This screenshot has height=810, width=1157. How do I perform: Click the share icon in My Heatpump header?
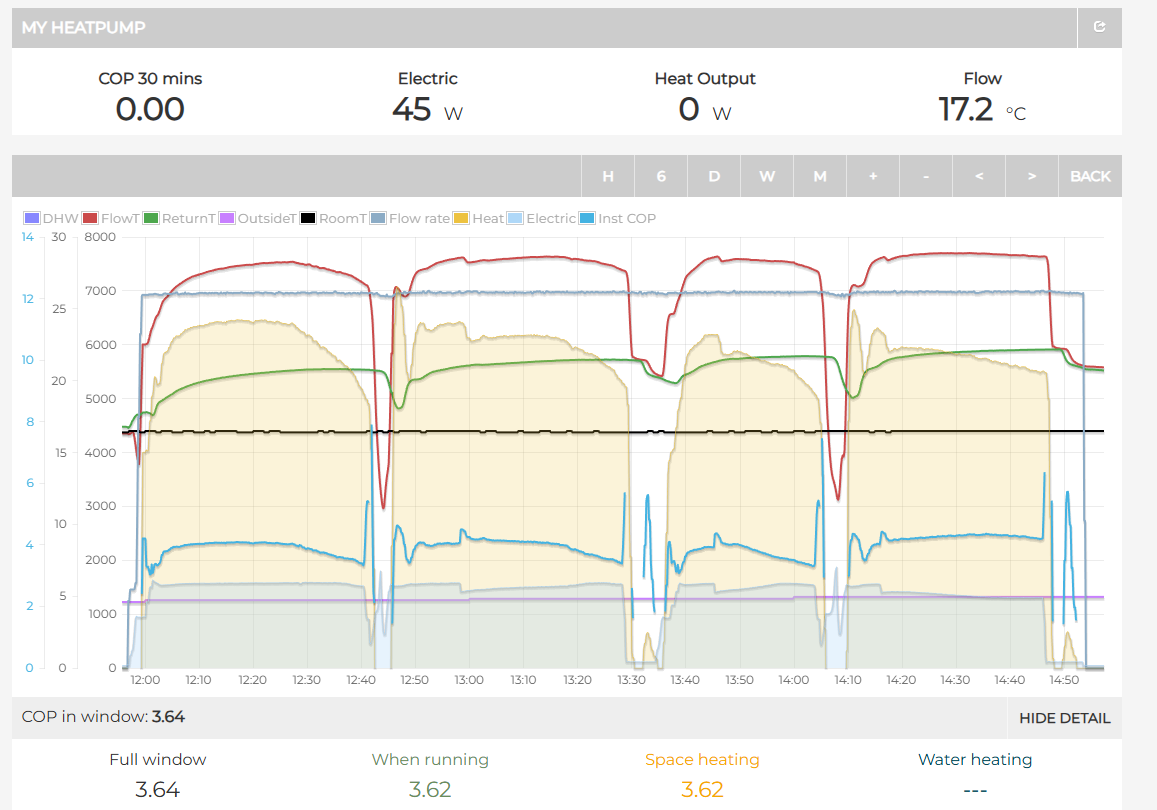click(1100, 28)
